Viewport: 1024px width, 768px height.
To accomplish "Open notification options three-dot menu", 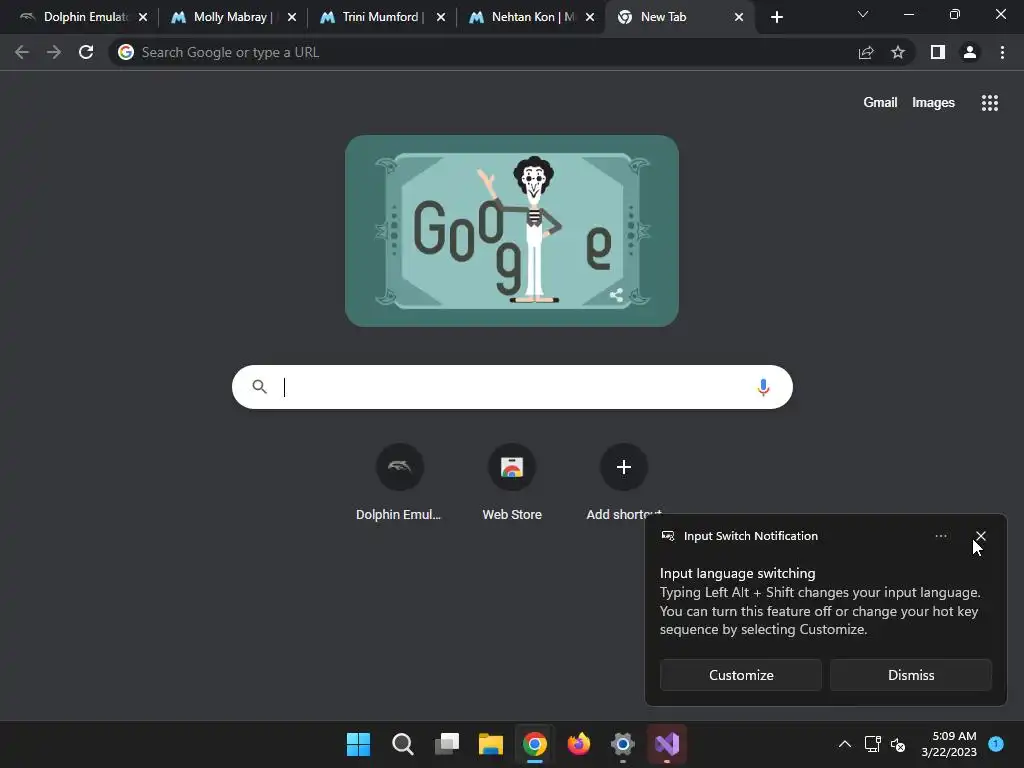I will pyautogui.click(x=940, y=536).
